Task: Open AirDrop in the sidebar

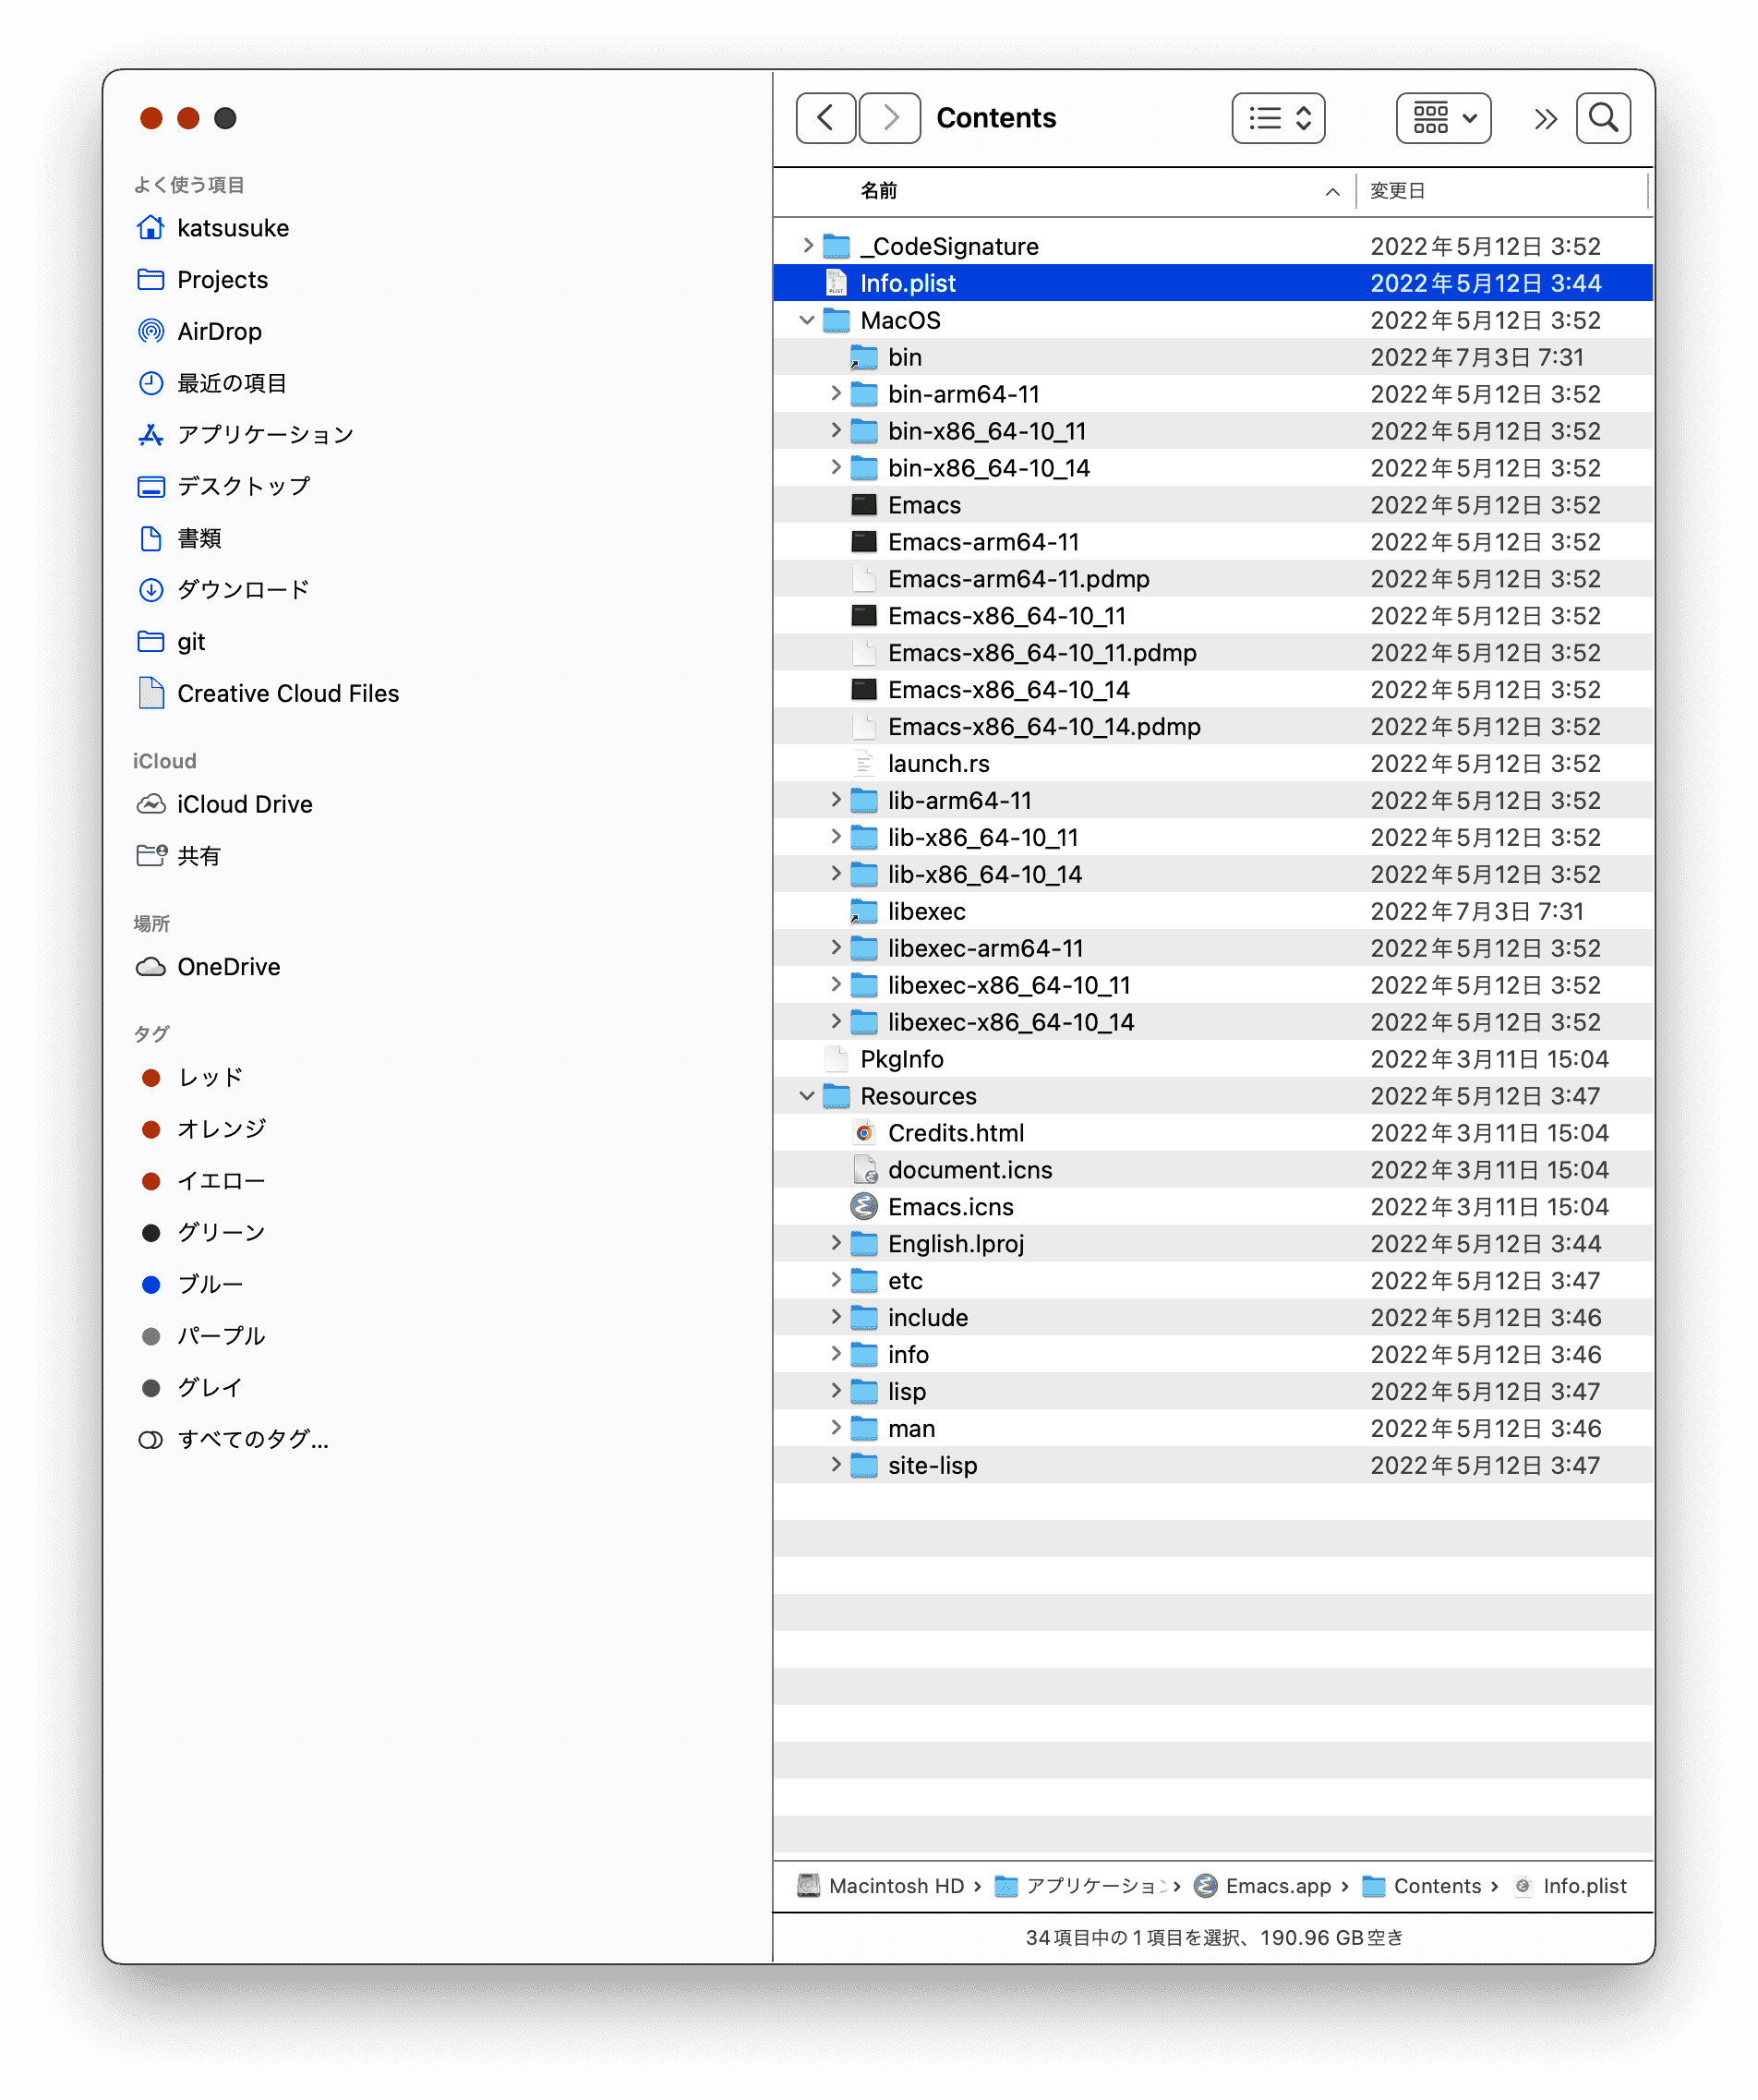Action: click(219, 331)
